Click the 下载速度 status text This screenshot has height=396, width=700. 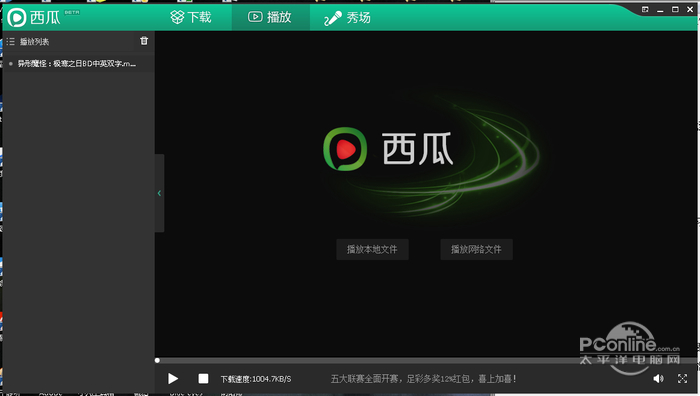coord(256,379)
